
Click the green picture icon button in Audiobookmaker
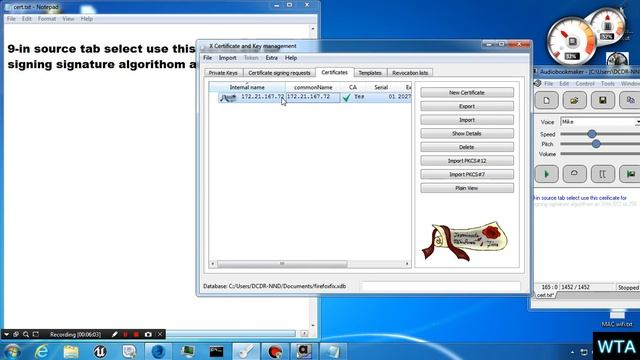click(630, 174)
